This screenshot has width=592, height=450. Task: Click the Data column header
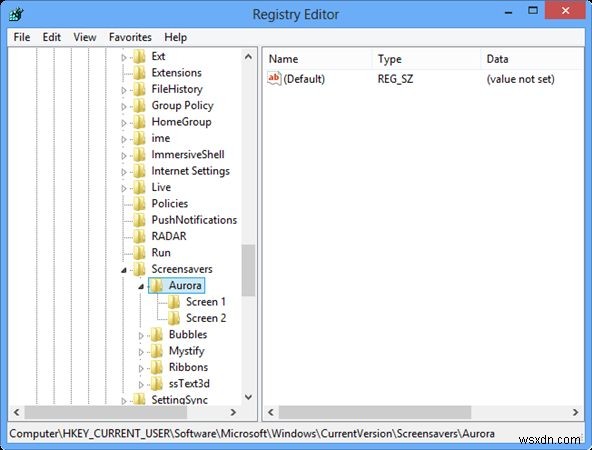[532, 59]
